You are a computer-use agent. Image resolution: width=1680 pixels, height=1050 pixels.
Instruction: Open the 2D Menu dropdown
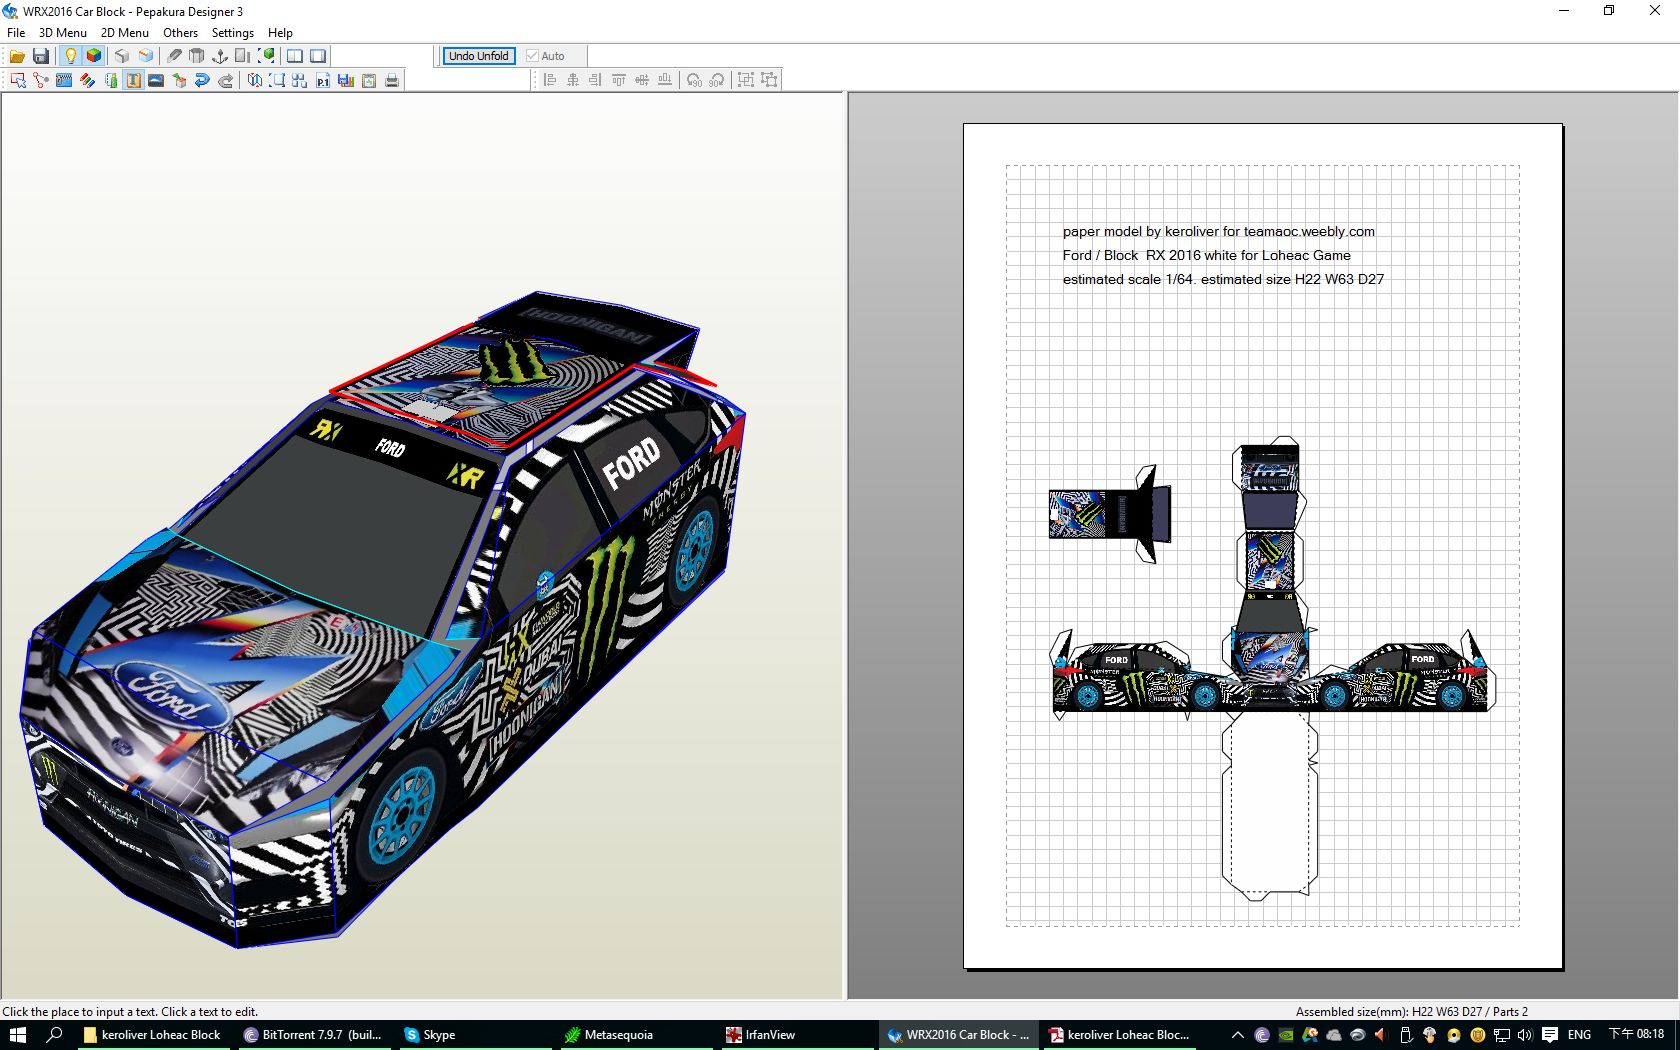pos(124,32)
